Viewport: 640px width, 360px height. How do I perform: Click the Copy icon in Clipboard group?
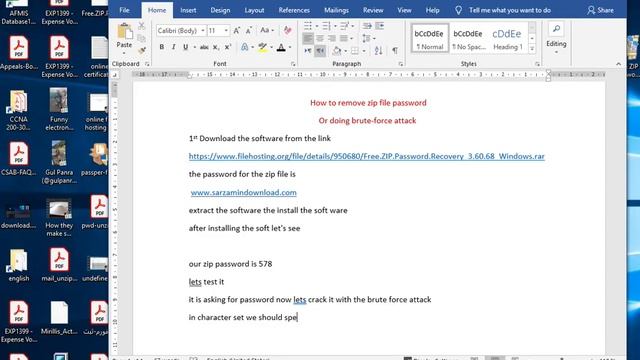pyautogui.click(x=142, y=38)
